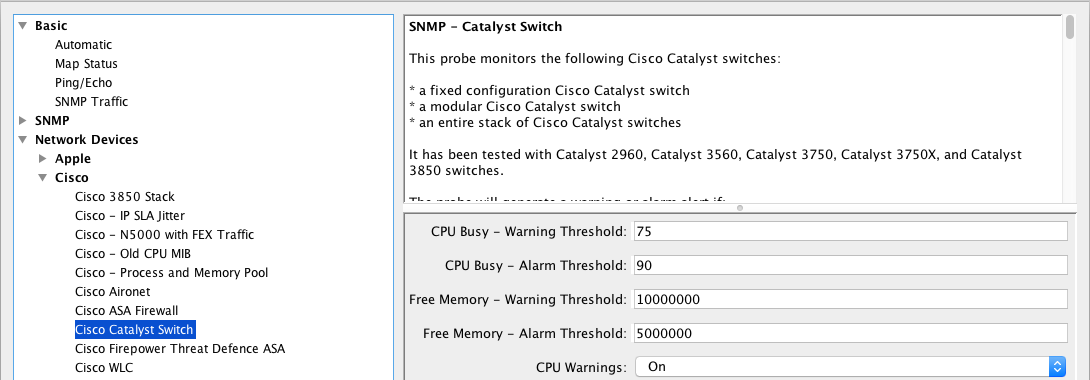Edit CPU Busy Alarm Threshold field

[x=849, y=265]
